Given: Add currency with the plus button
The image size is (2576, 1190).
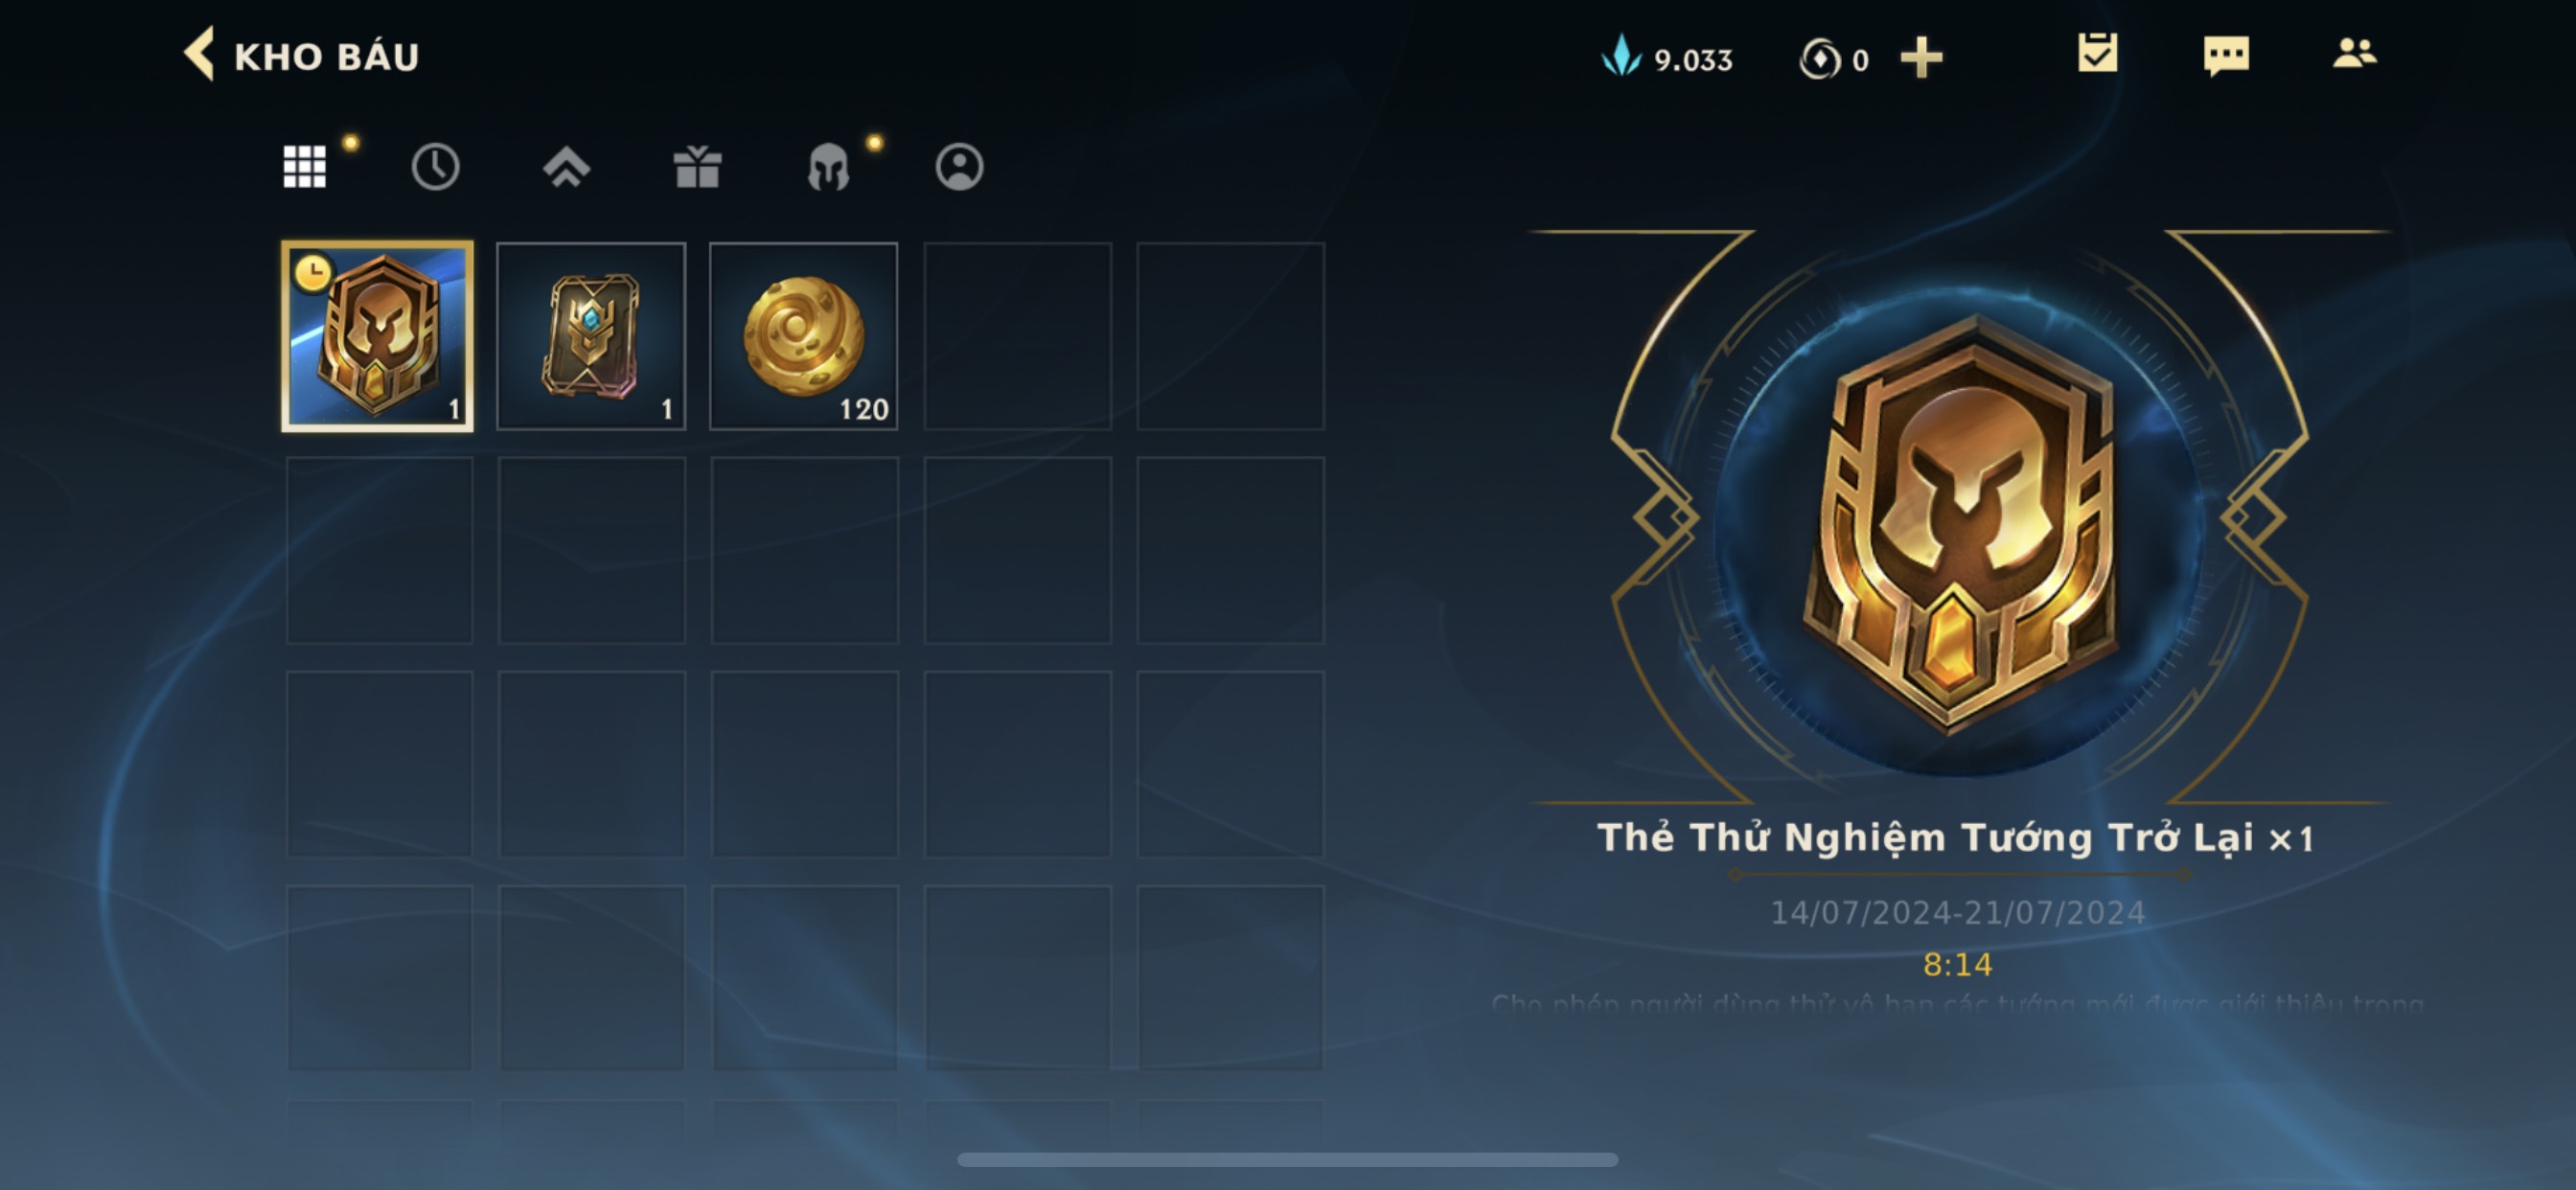Looking at the screenshot, I should point(1921,58).
